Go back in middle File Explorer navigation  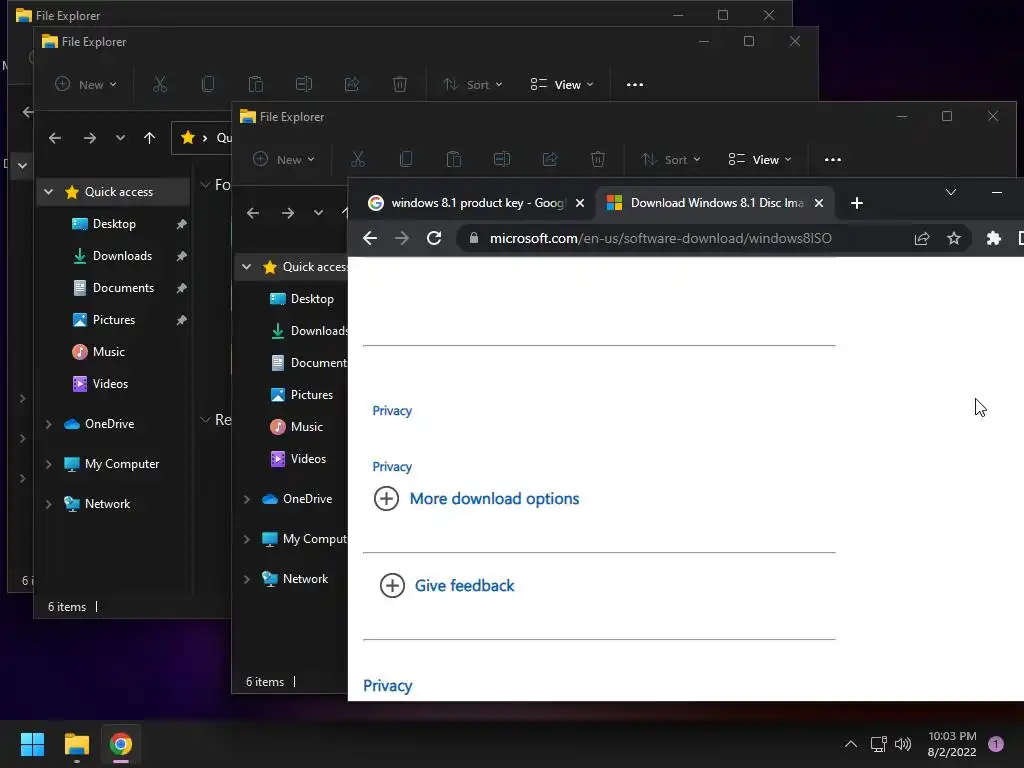(x=55, y=138)
